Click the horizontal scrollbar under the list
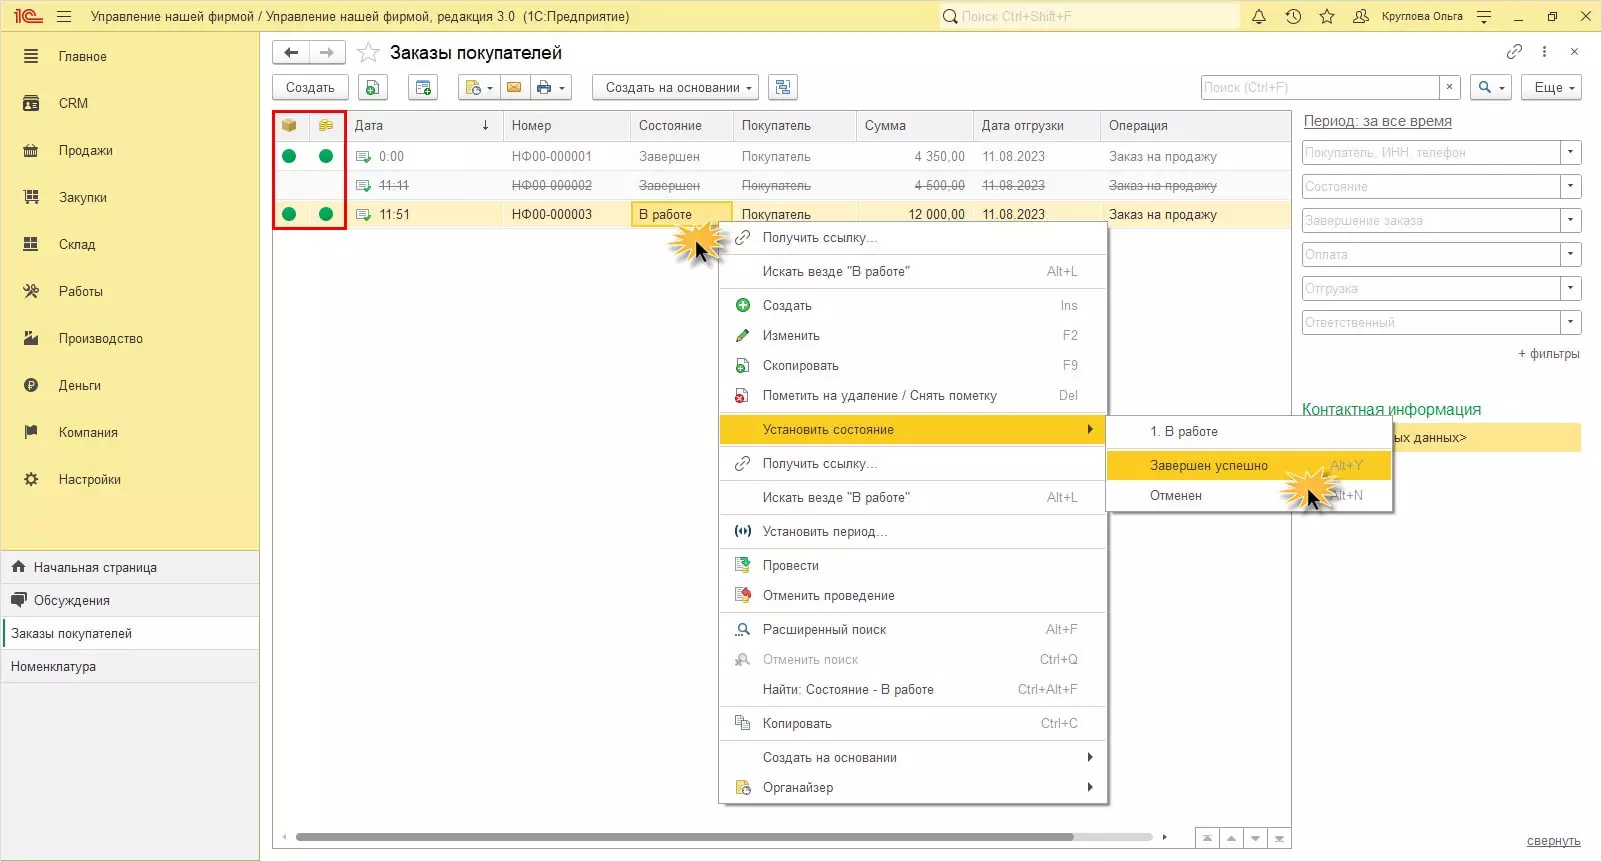This screenshot has height=862, width=1602. pos(684,837)
